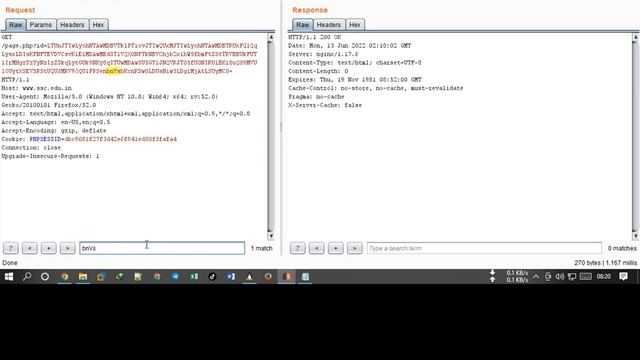Screen dimensions: 640x360
Task: Open the Request Headers tab
Action: pos(72,25)
